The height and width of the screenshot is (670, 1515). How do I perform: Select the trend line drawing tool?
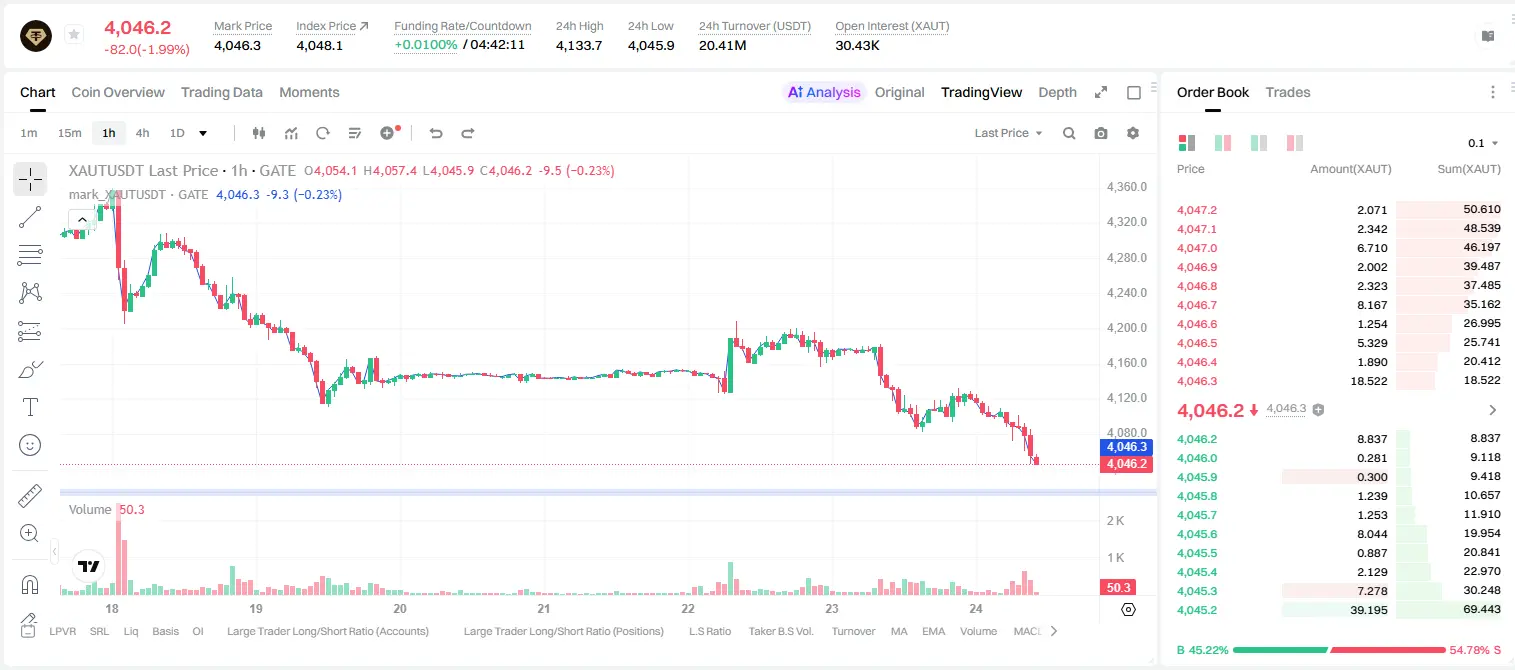(x=30, y=217)
